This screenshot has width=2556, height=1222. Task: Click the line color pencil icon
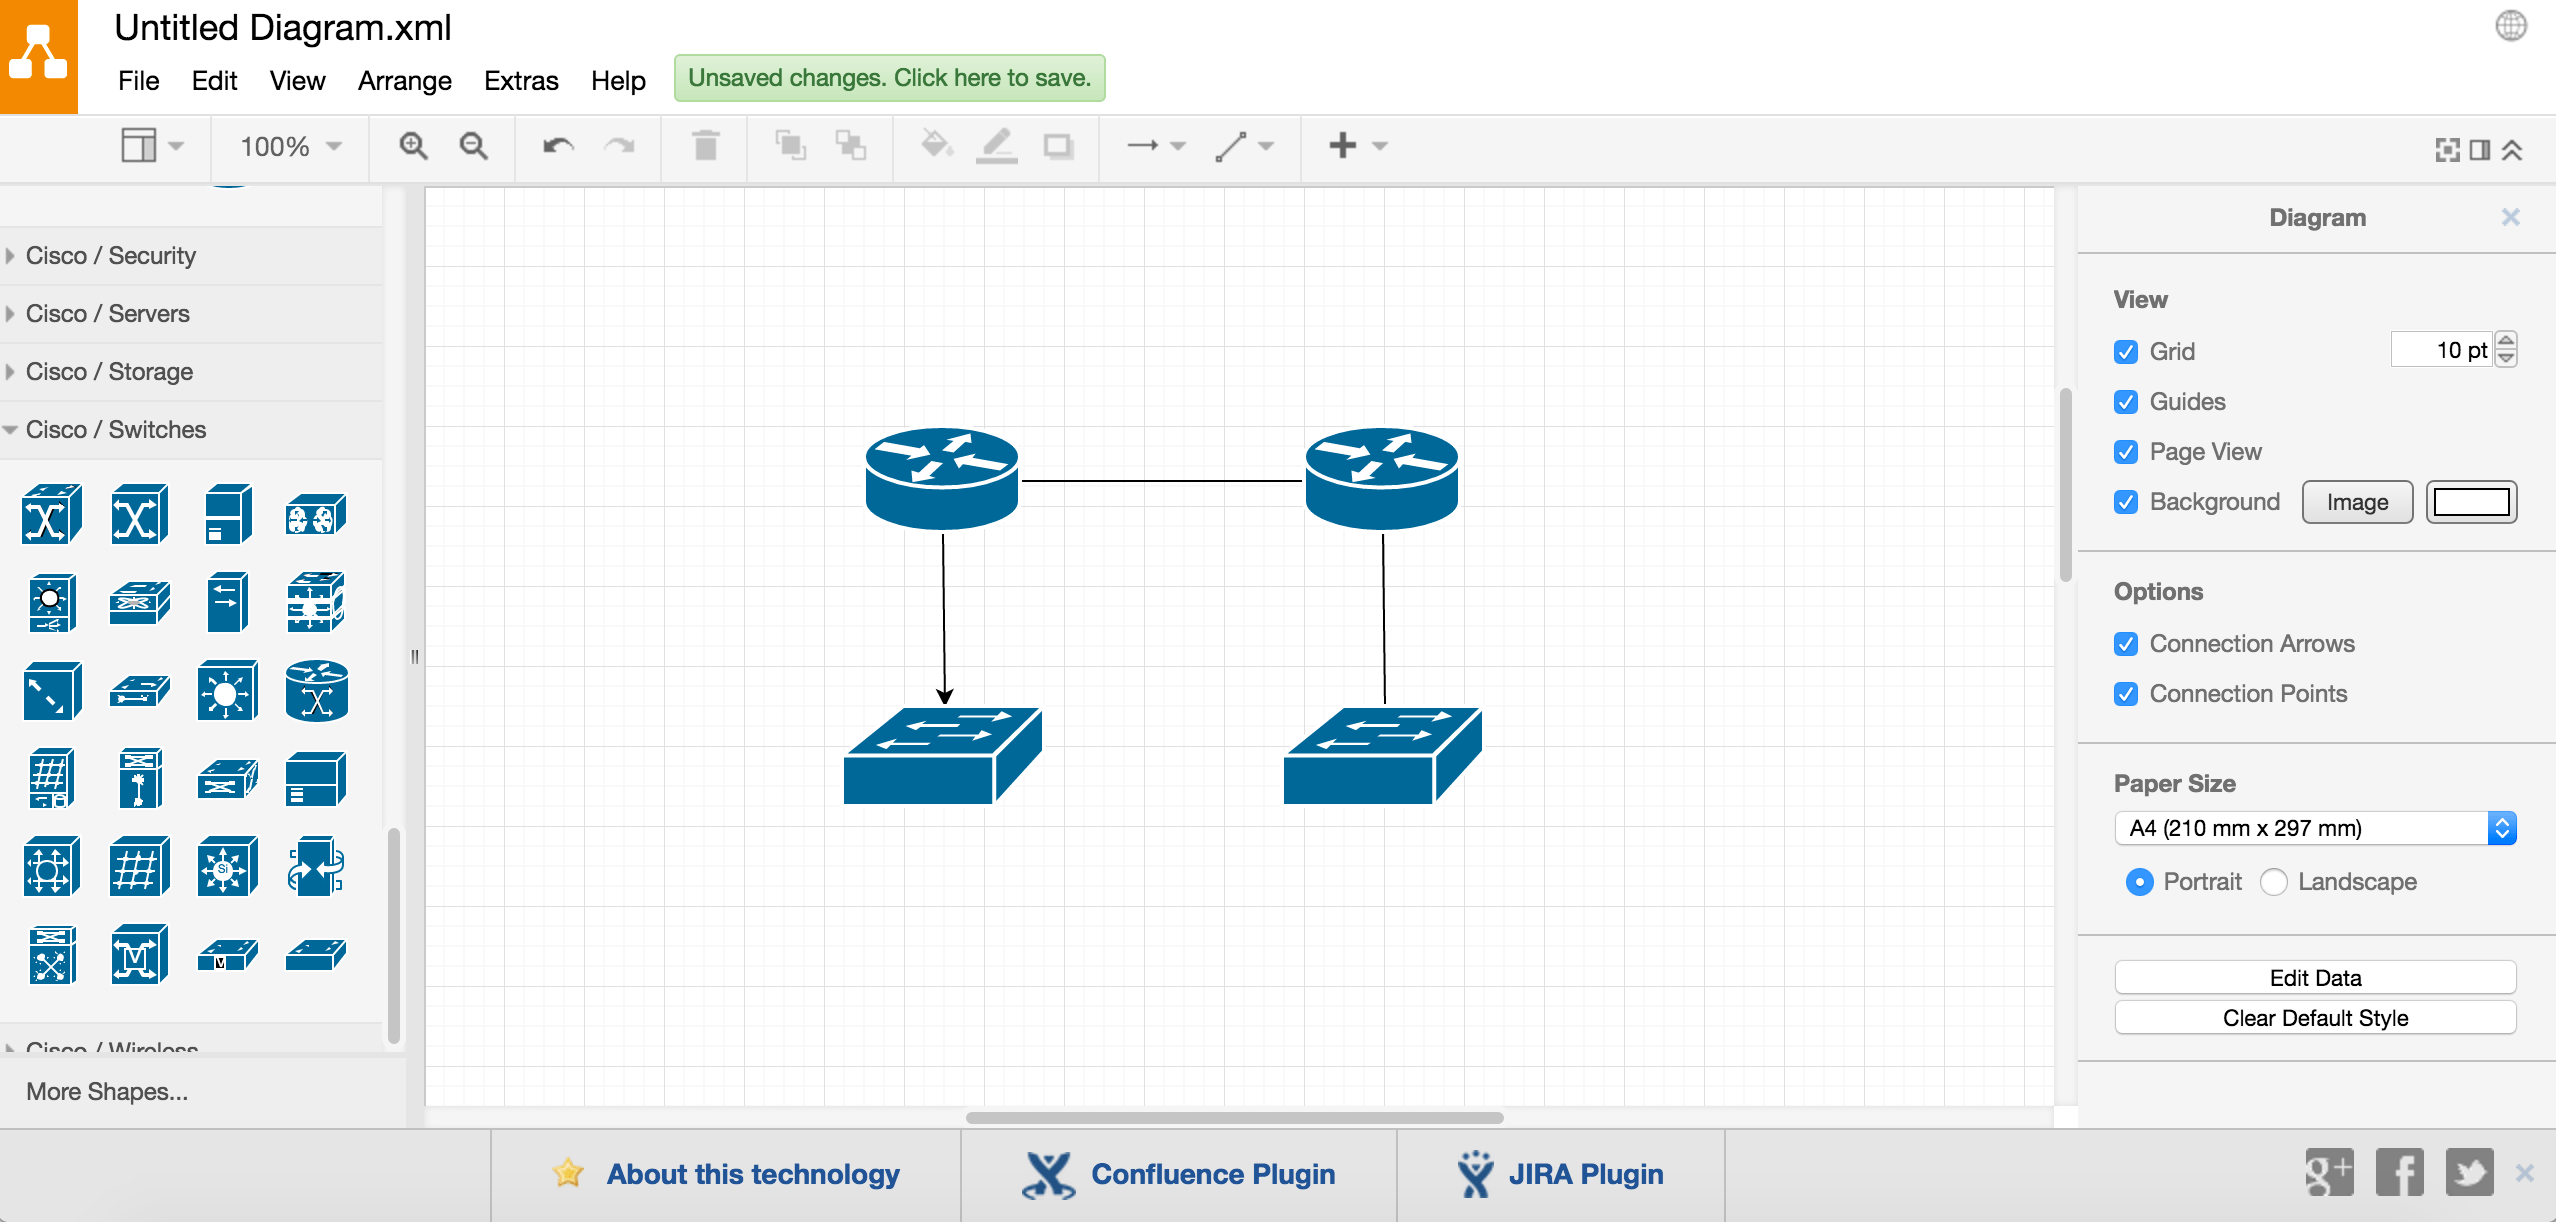point(996,146)
